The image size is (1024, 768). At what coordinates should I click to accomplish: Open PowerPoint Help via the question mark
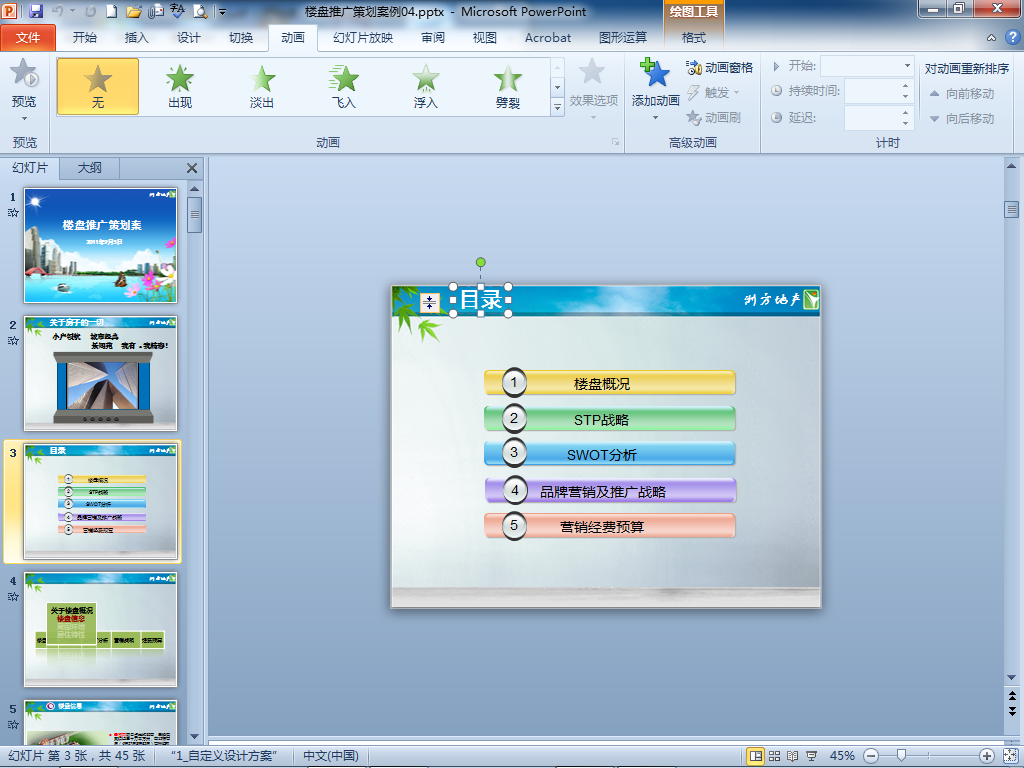1012,37
